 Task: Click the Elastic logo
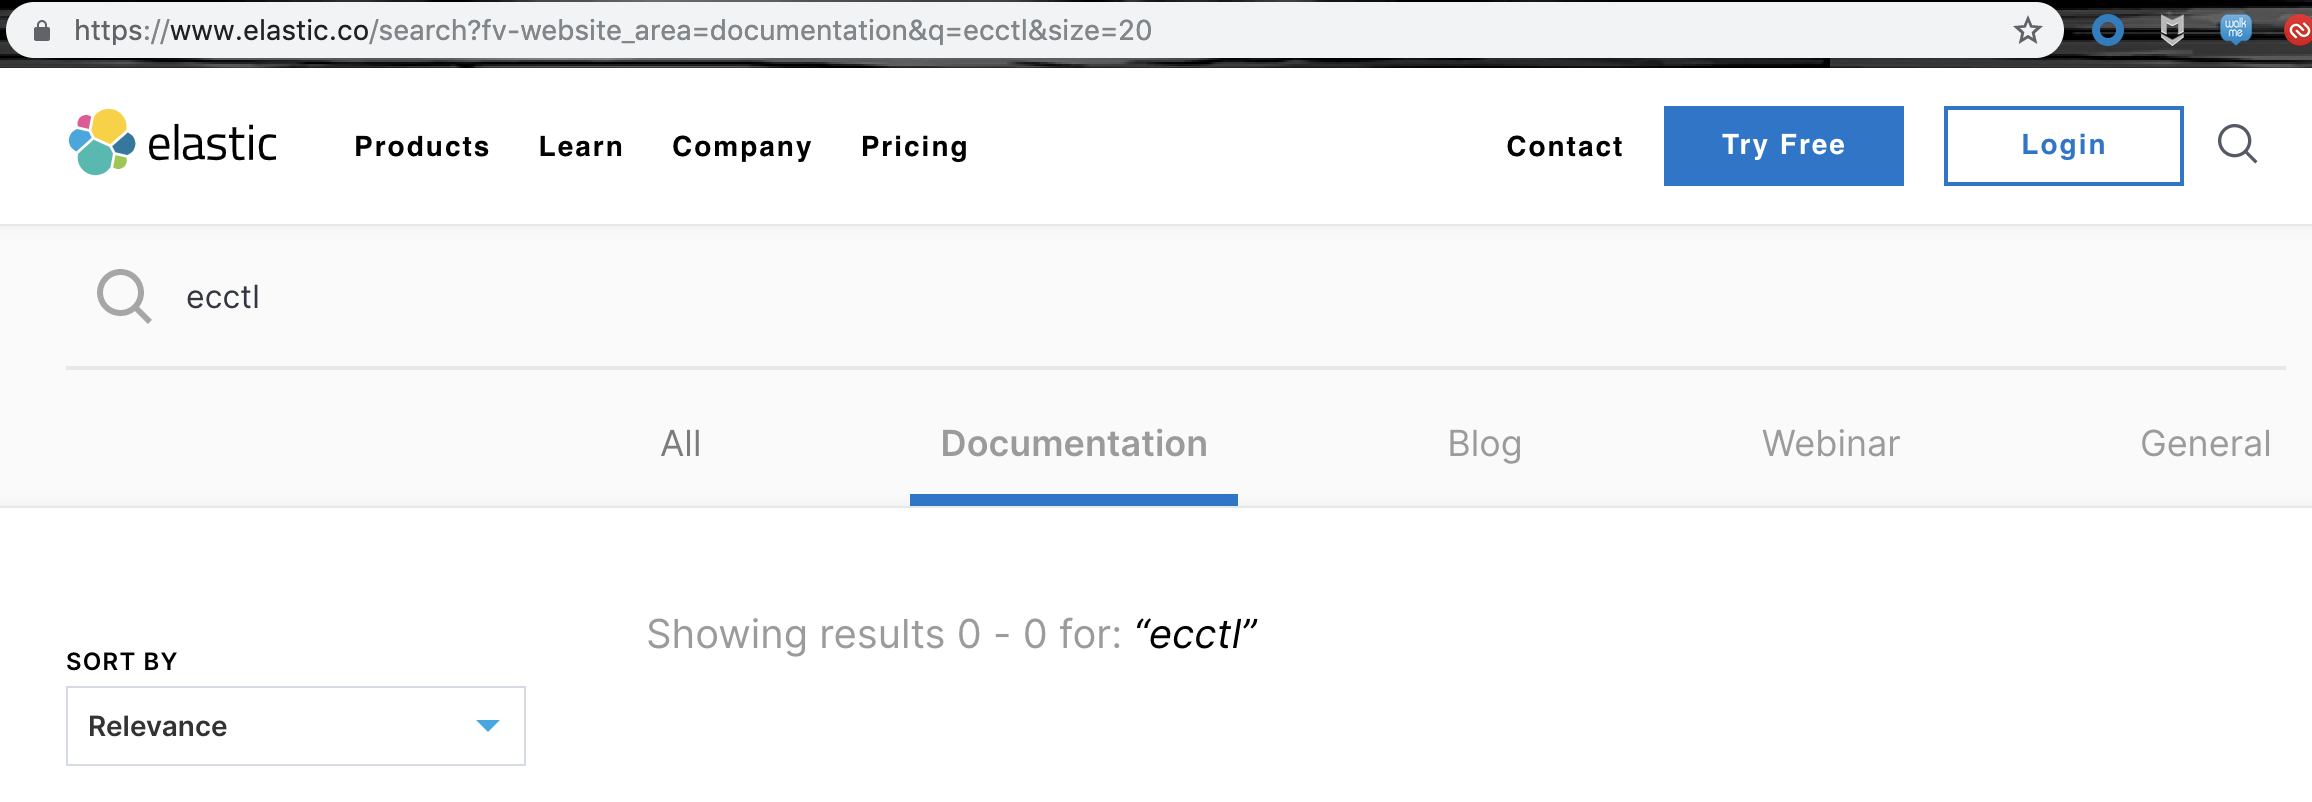pos(172,144)
